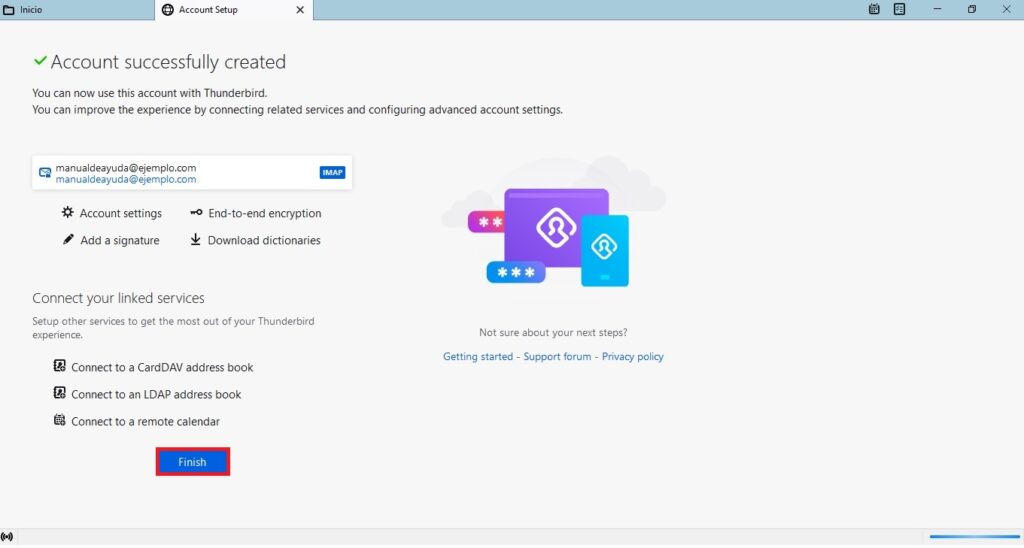Click the key icon for encryption
The height and width of the screenshot is (548, 1024).
click(x=196, y=212)
